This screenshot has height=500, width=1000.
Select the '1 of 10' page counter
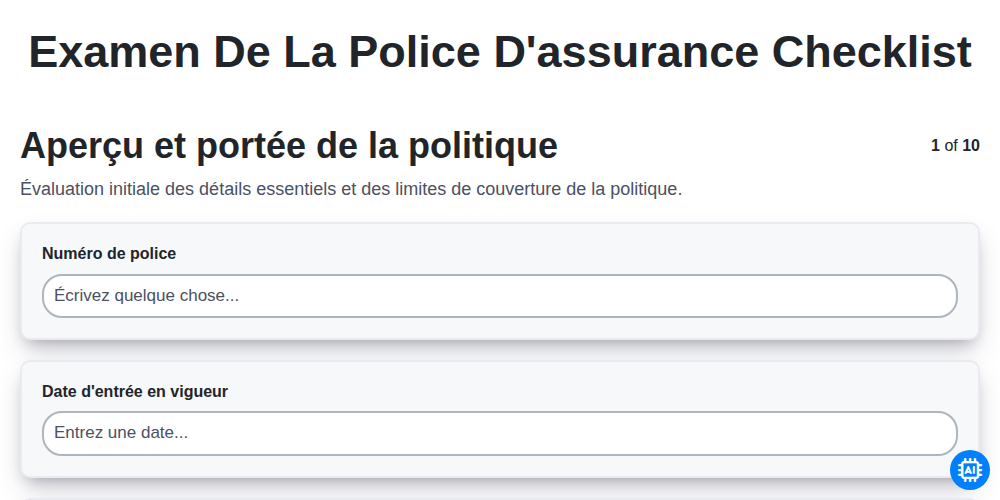(955, 145)
